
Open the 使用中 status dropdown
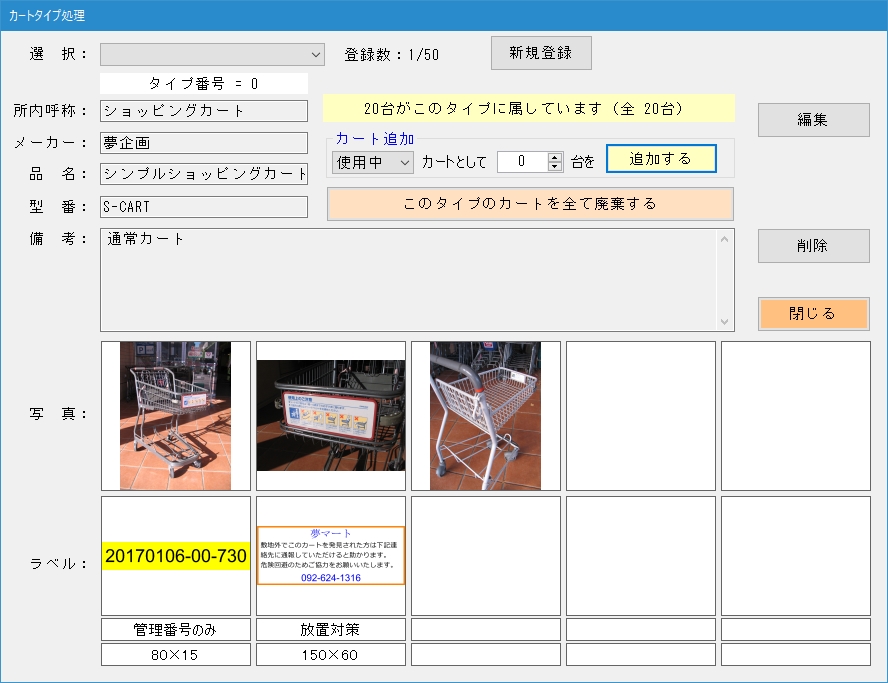(373, 163)
